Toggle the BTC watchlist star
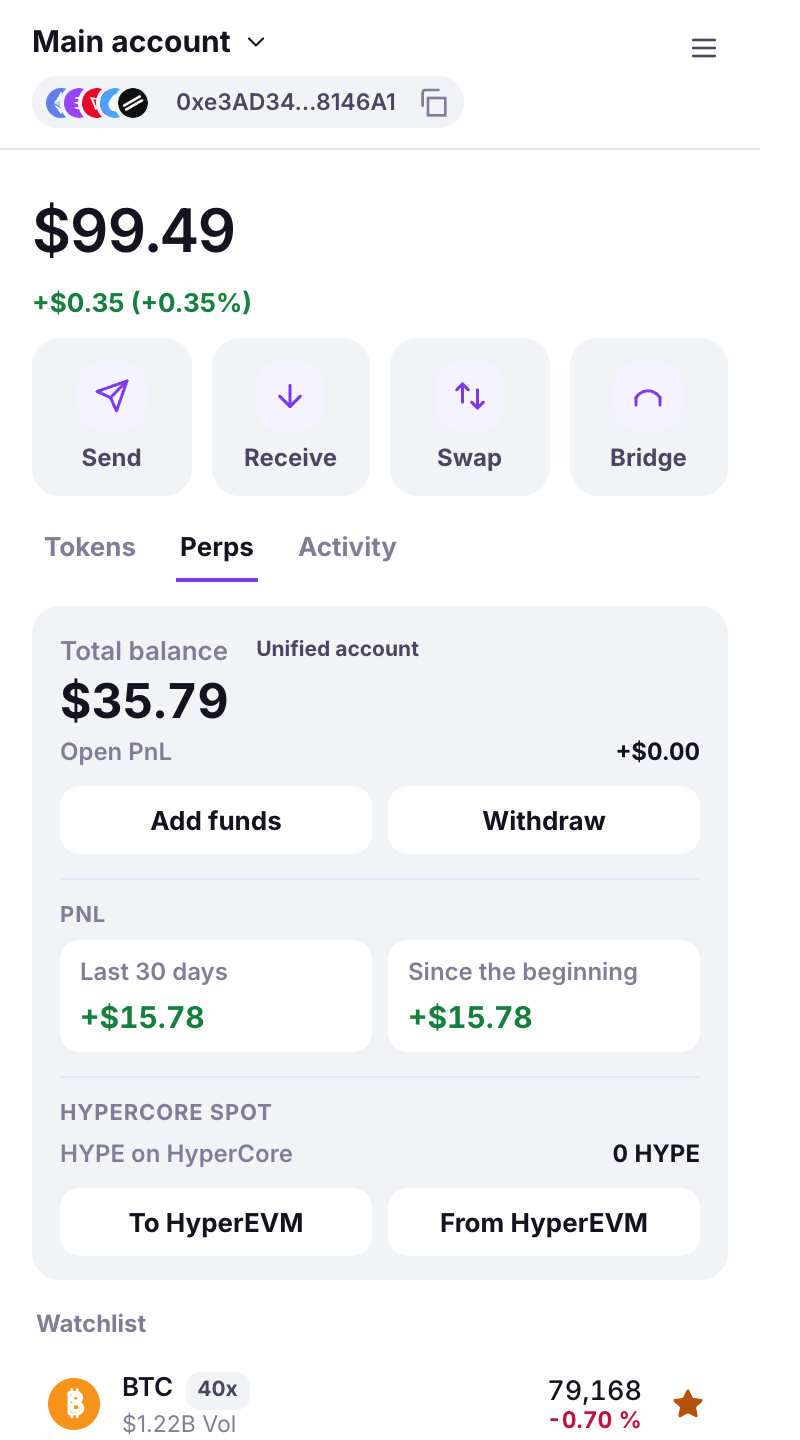The width and height of the screenshot is (800, 1440). 687,1404
